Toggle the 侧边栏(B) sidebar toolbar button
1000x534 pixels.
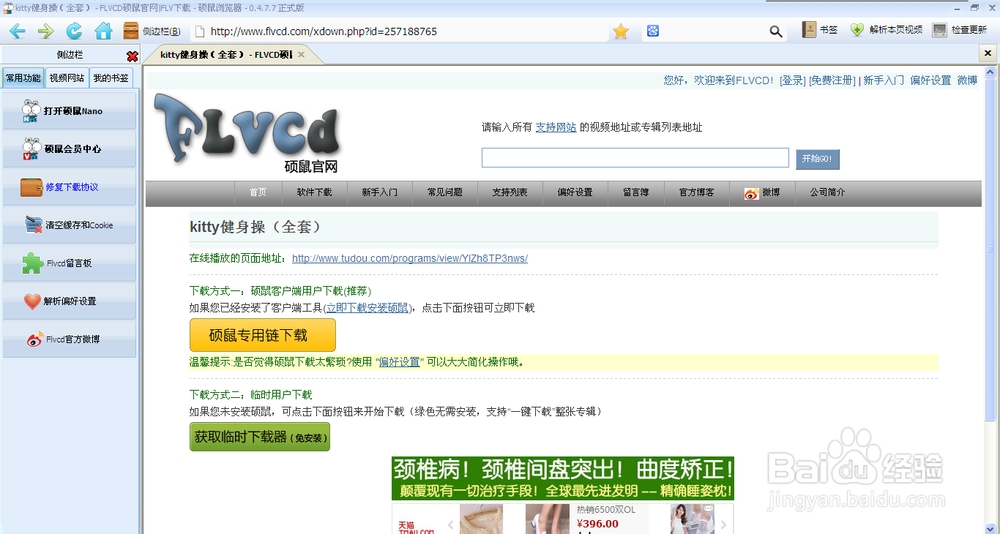[152, 31]
